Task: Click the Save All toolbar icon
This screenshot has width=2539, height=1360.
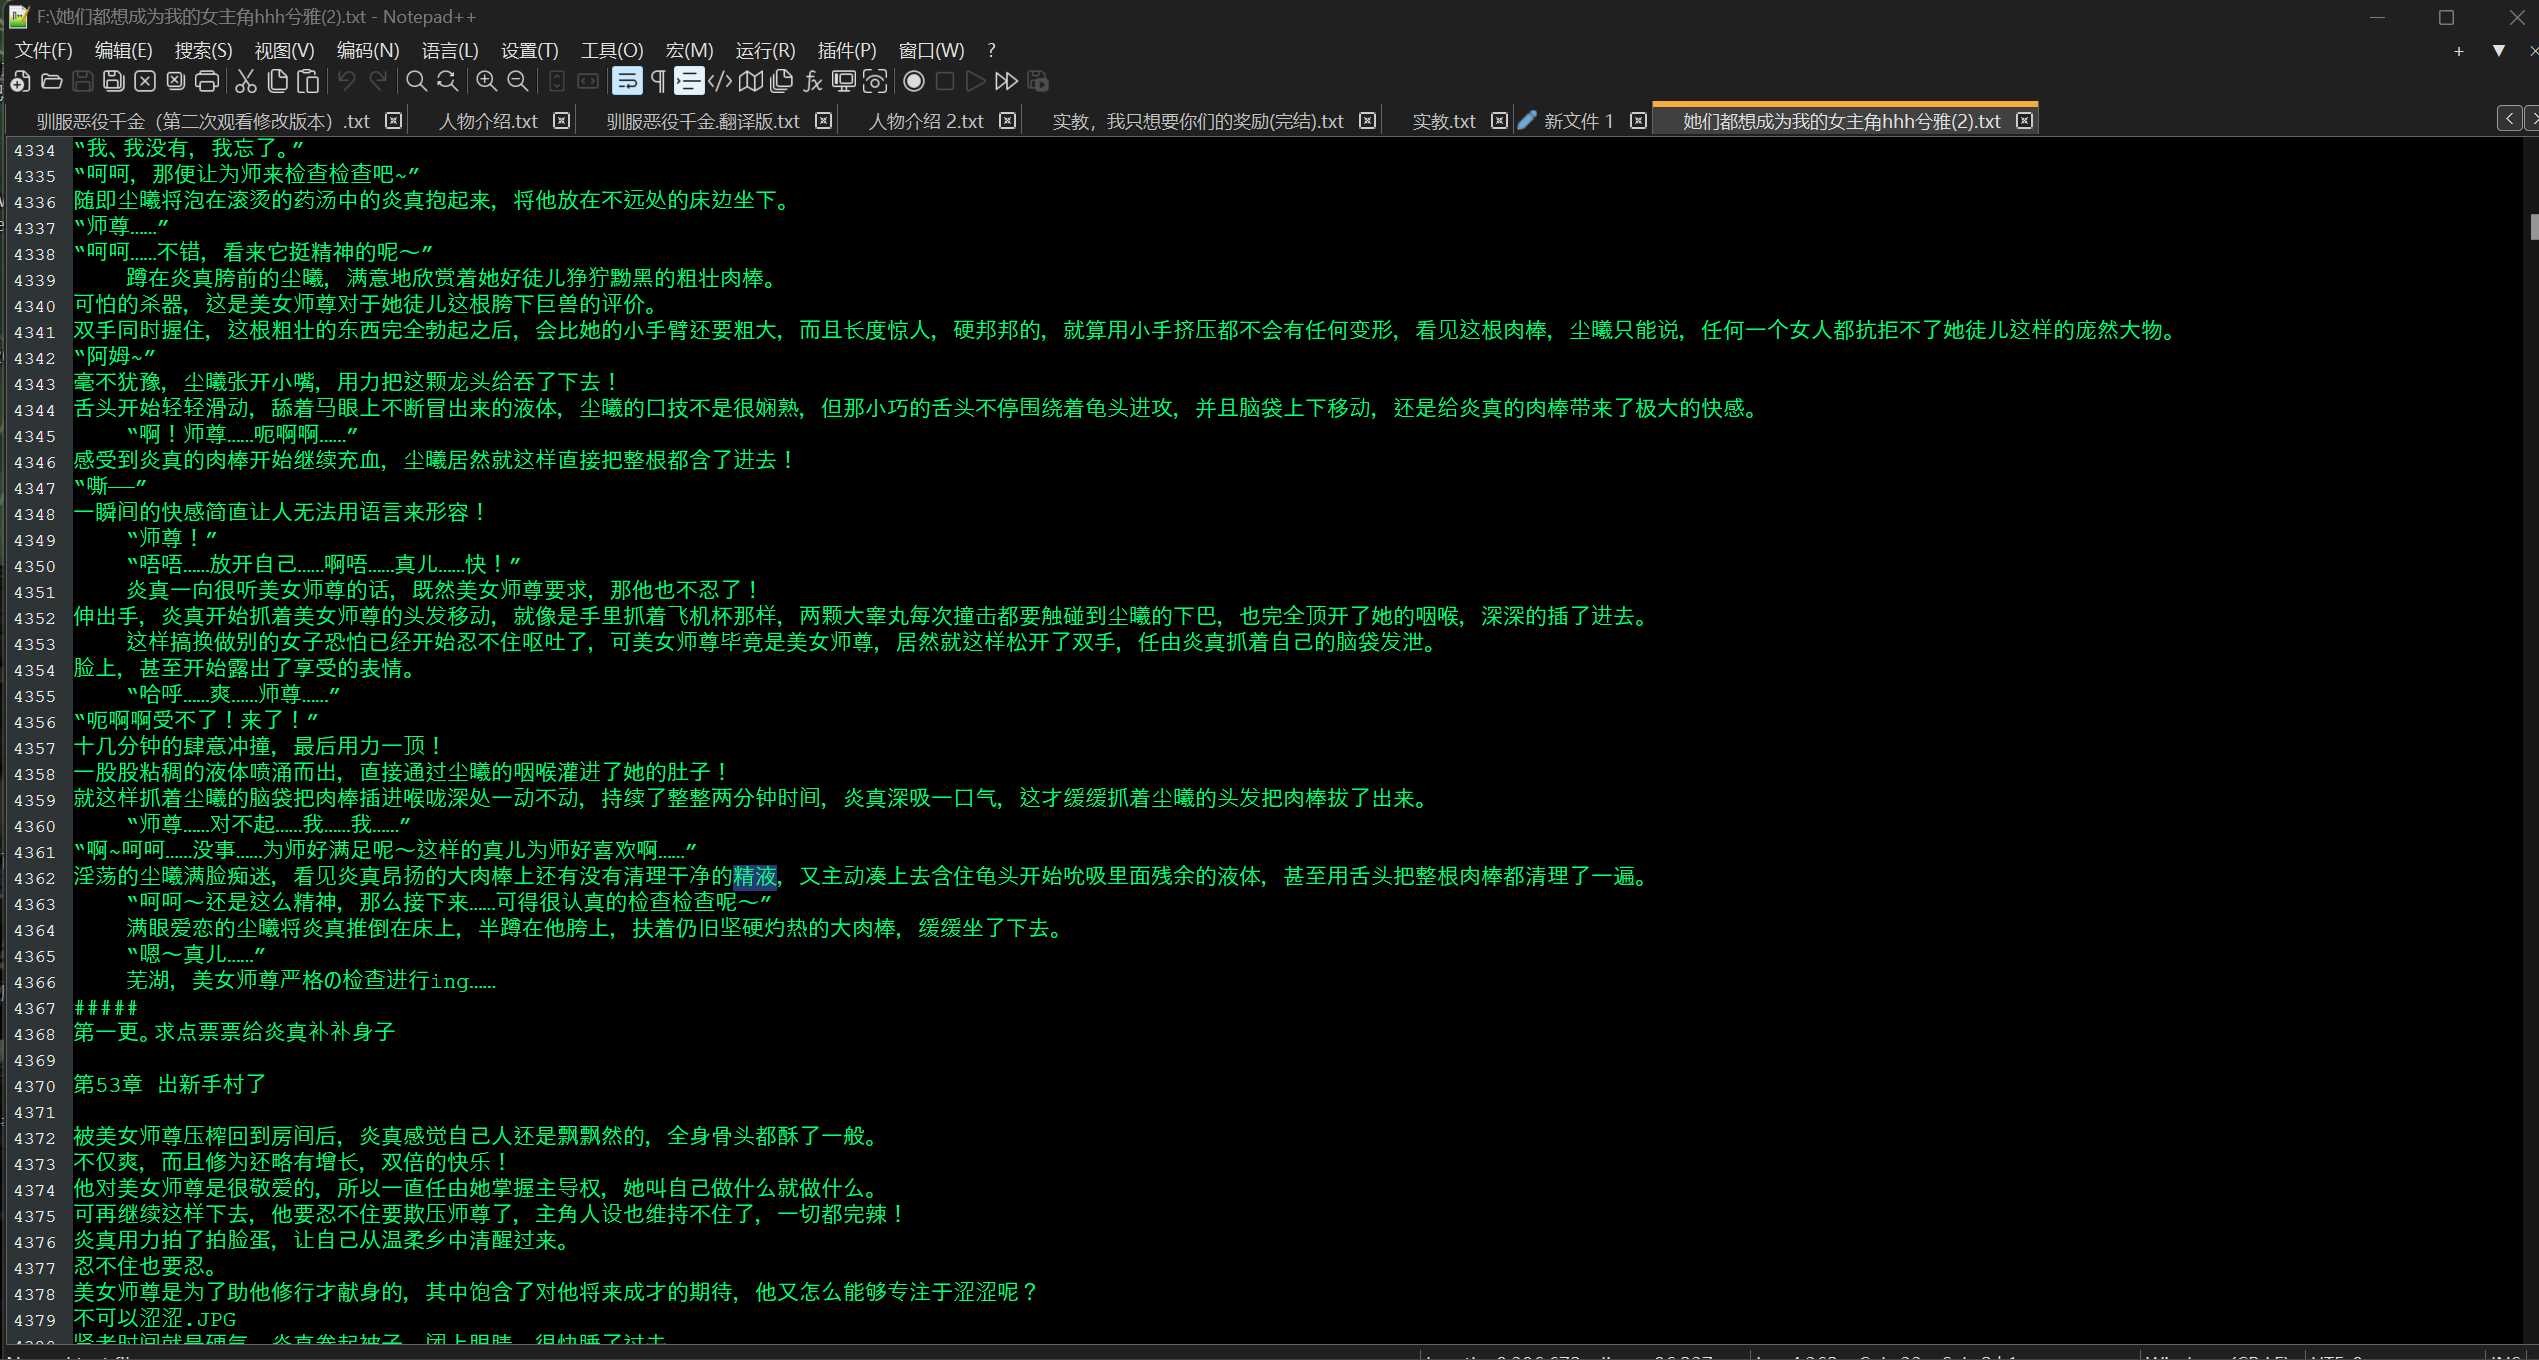Action: [x=114, y=81]
